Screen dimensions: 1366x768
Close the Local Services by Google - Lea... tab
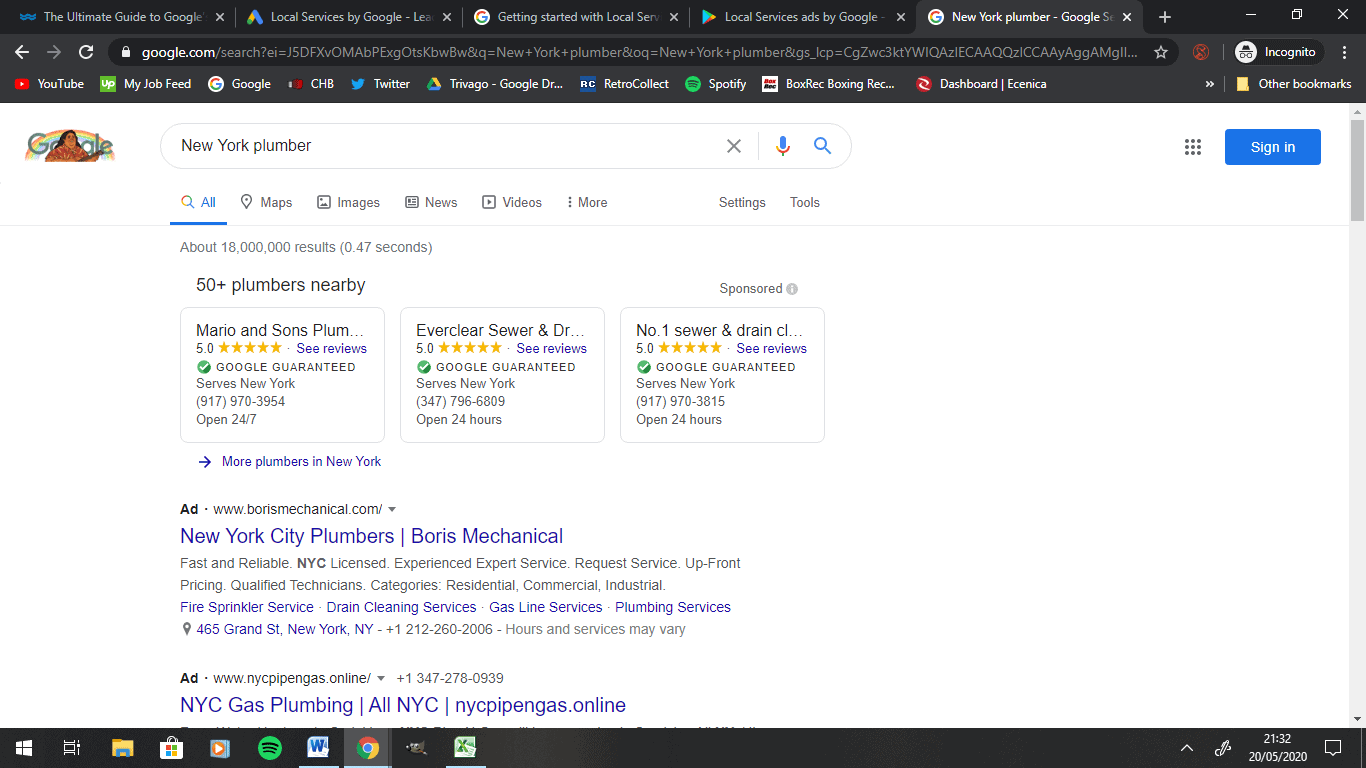tap(446, 17)
